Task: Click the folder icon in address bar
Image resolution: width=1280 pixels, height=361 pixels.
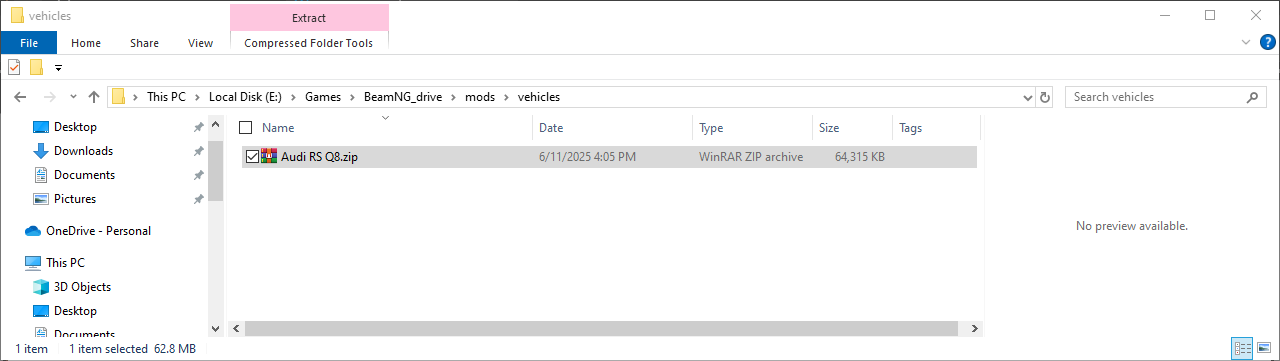Action: click(119, 97)
